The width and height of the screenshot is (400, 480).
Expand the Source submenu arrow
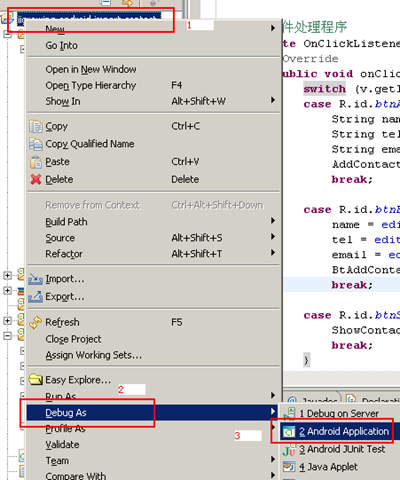273,237
